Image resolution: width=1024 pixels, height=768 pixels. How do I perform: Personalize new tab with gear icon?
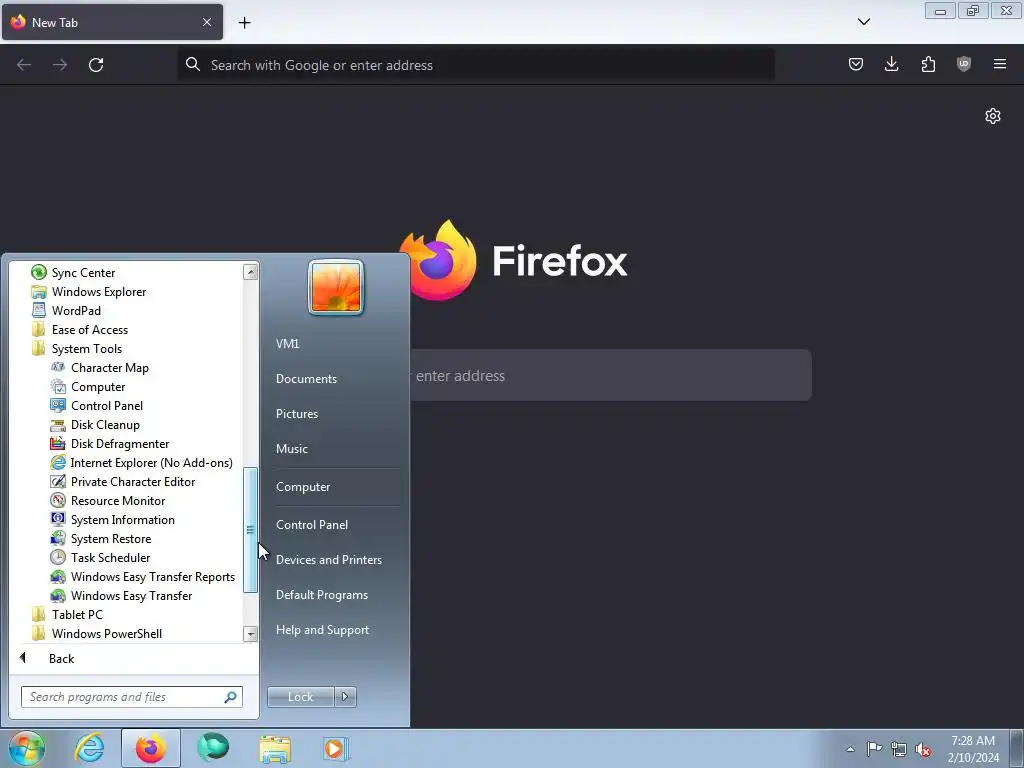993,116
